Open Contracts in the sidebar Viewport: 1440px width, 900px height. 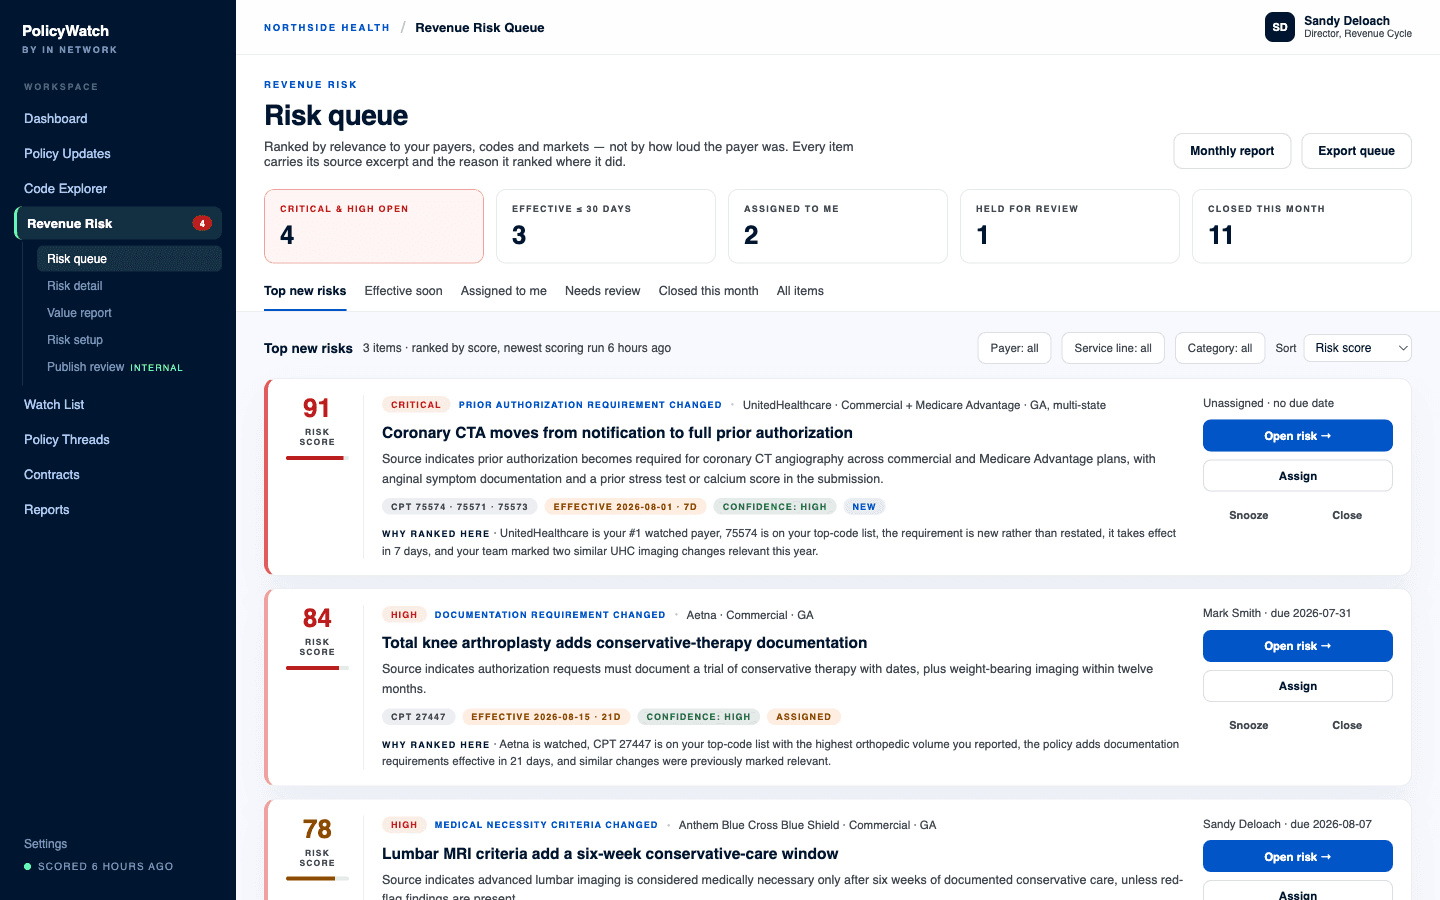[52, 474]
